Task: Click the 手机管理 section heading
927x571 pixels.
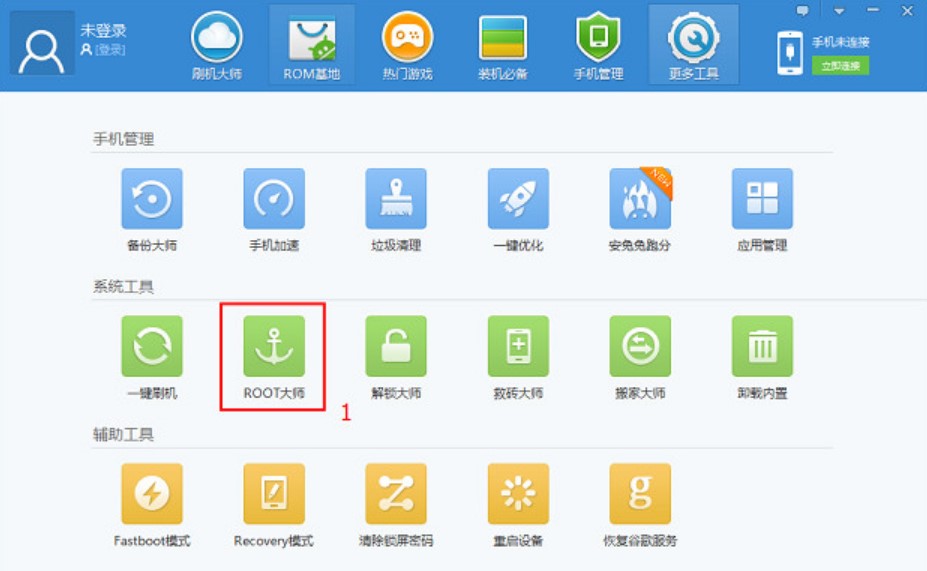Action: tap(124, 139)
